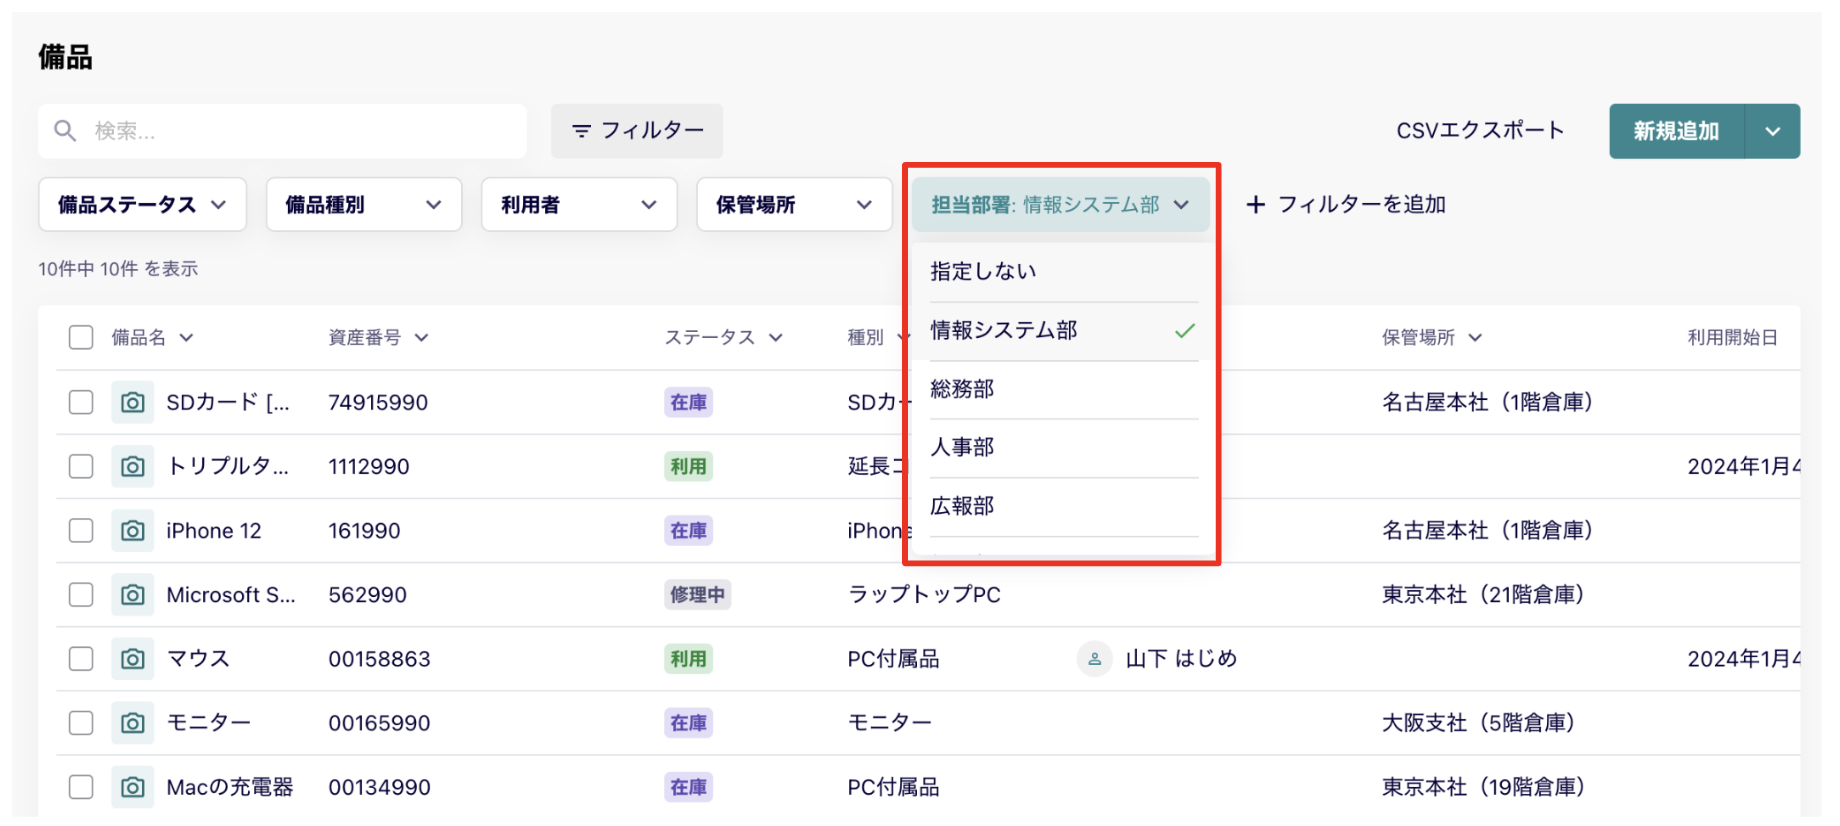
Task: Click camera icon beside モニター
Action: 132,723
